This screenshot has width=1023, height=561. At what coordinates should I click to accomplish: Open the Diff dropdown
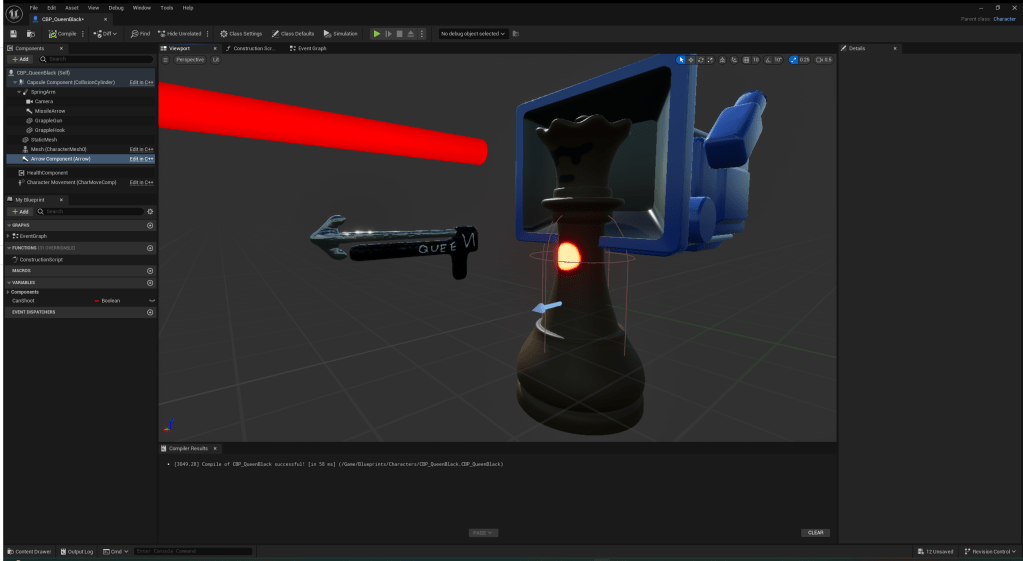coord(105,34)
